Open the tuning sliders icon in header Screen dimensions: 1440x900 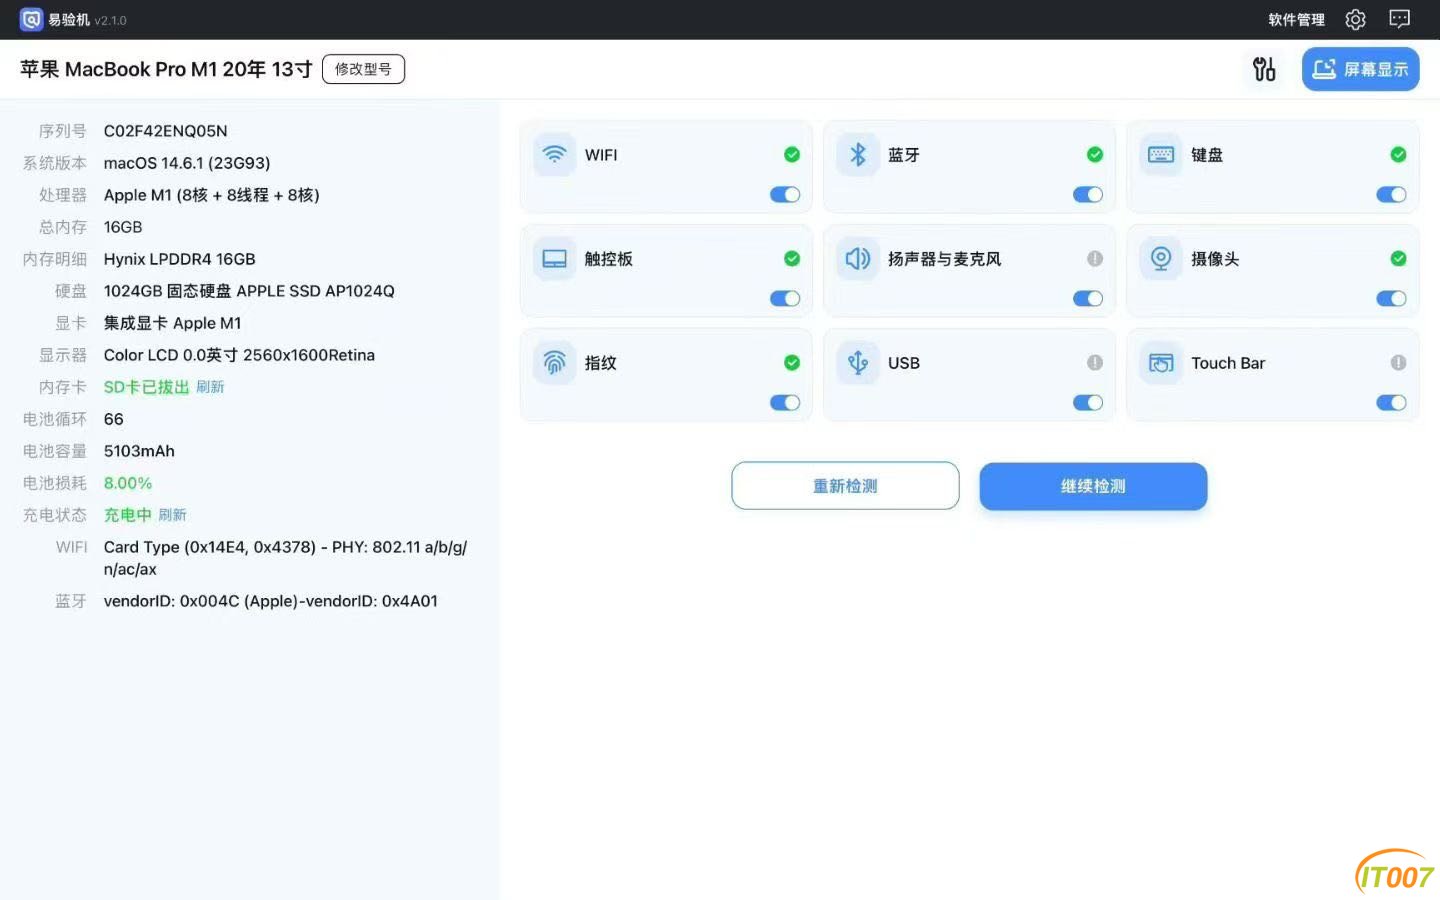pos(1264,69)
